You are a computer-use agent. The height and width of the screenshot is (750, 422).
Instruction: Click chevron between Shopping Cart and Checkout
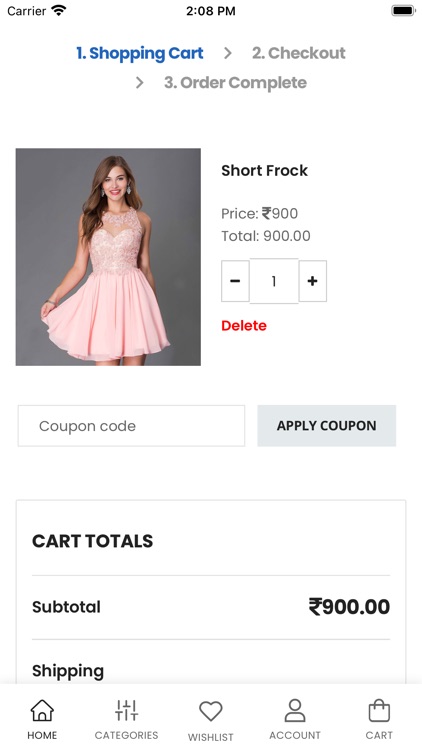point(228,53)
